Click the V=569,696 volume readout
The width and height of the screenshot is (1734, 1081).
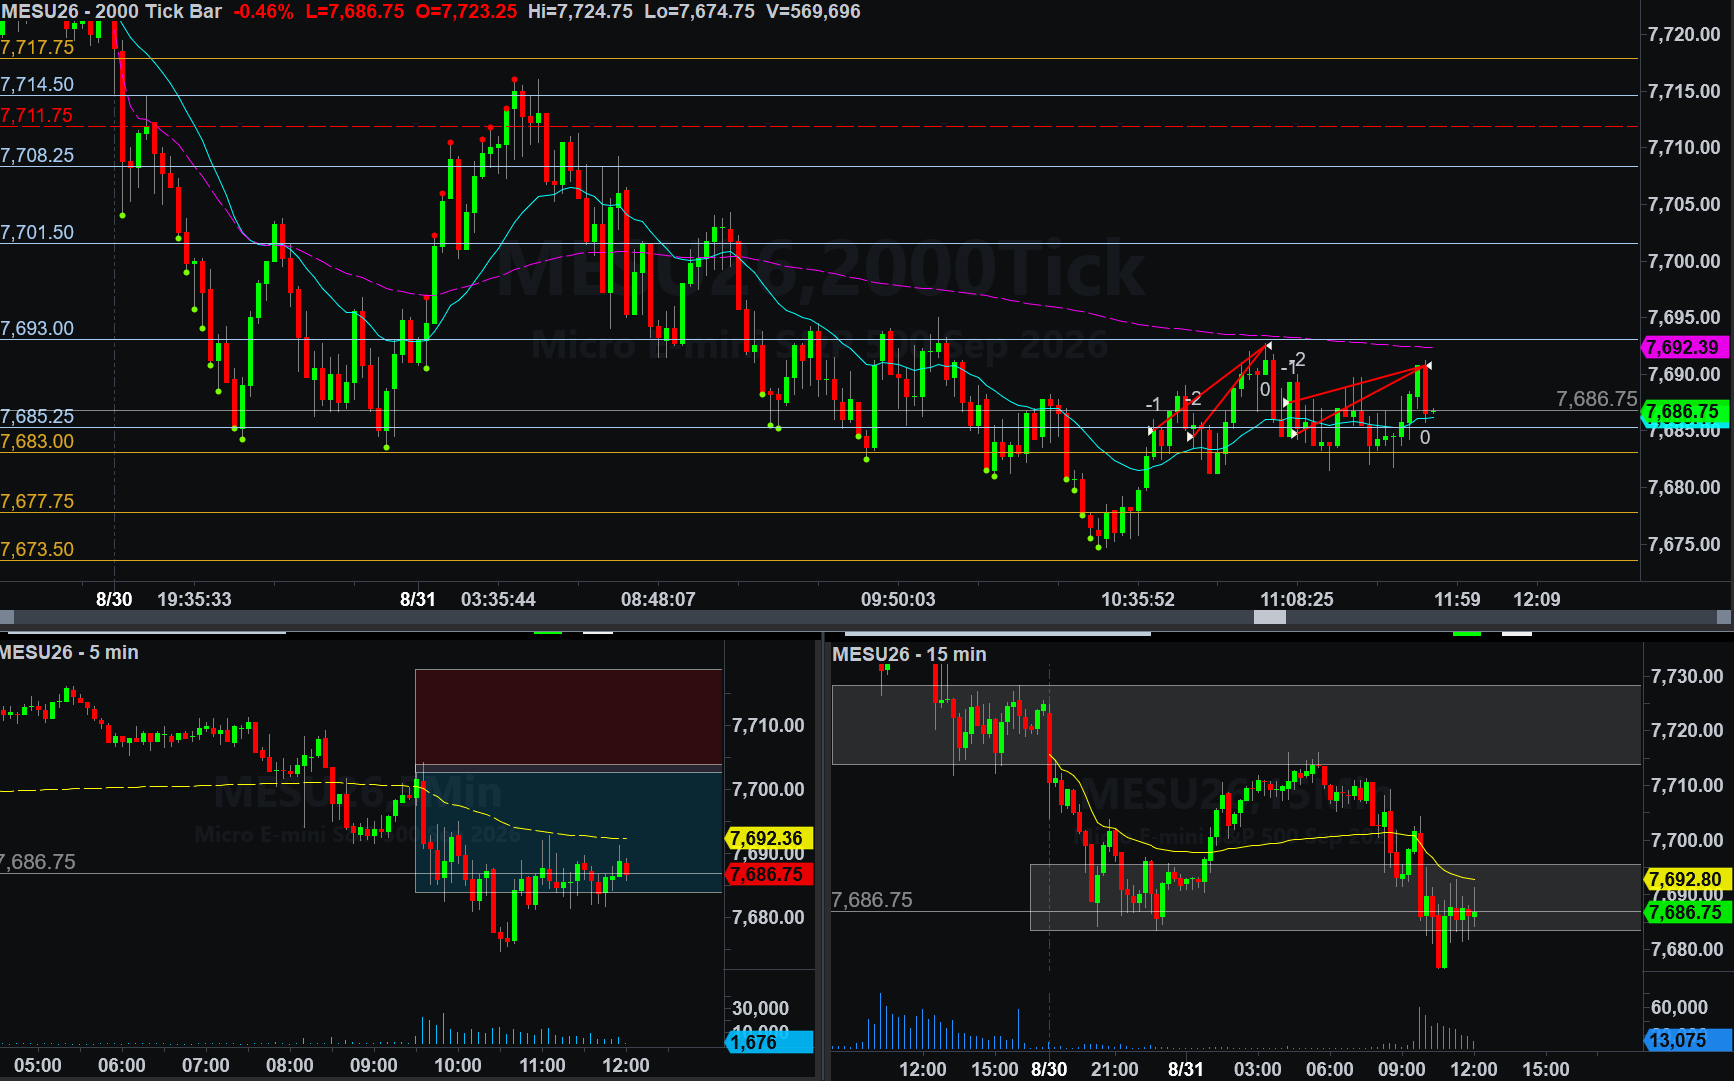tap(813, 12)
